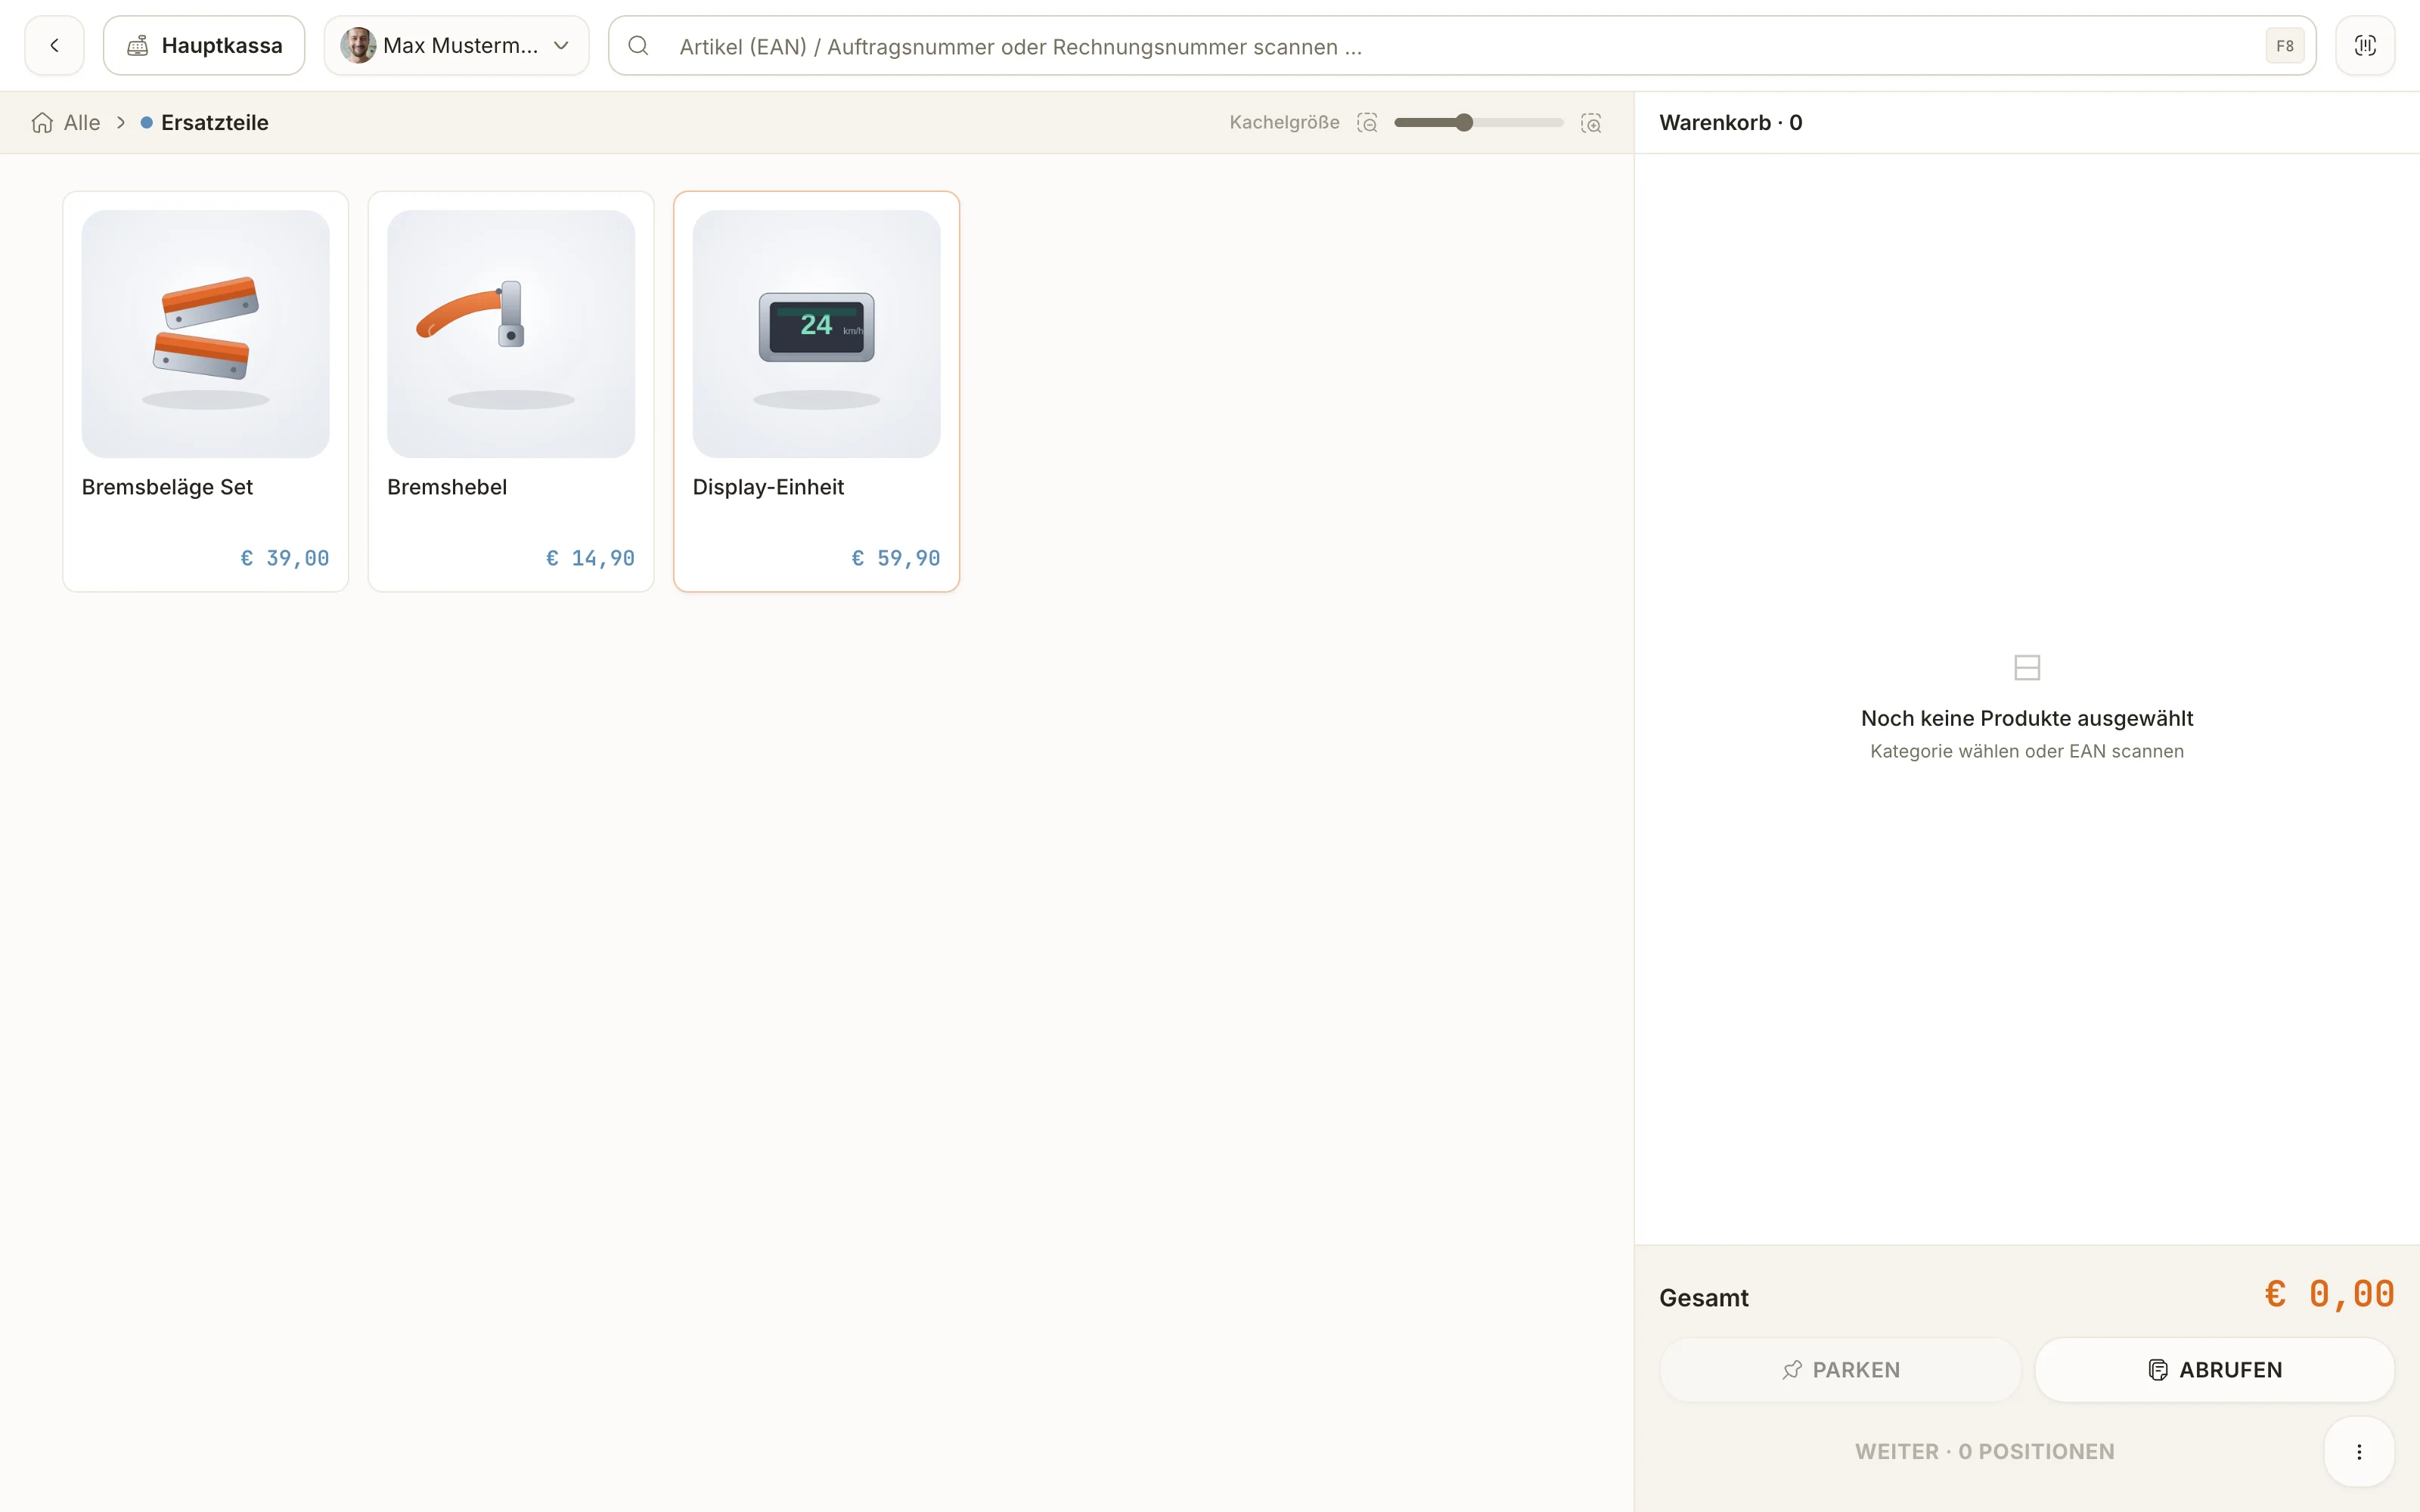The height and width of the screenshot is (1512, 2420).
Task: Click the larger tile size icon
Action: tap(1591, 122)
